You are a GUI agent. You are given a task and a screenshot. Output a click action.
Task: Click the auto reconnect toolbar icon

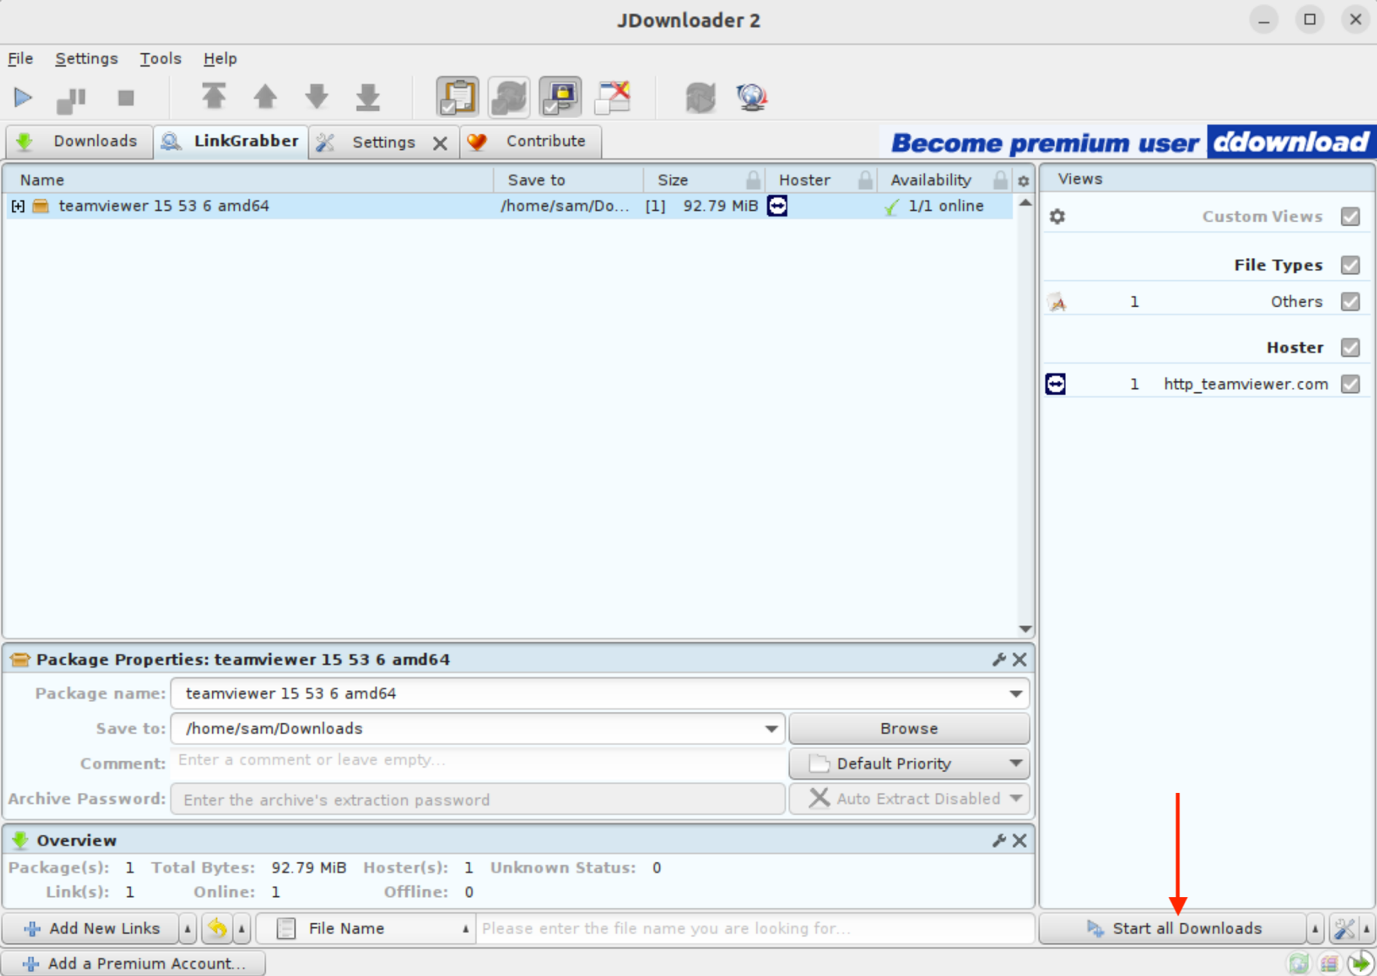click(509, 97)
